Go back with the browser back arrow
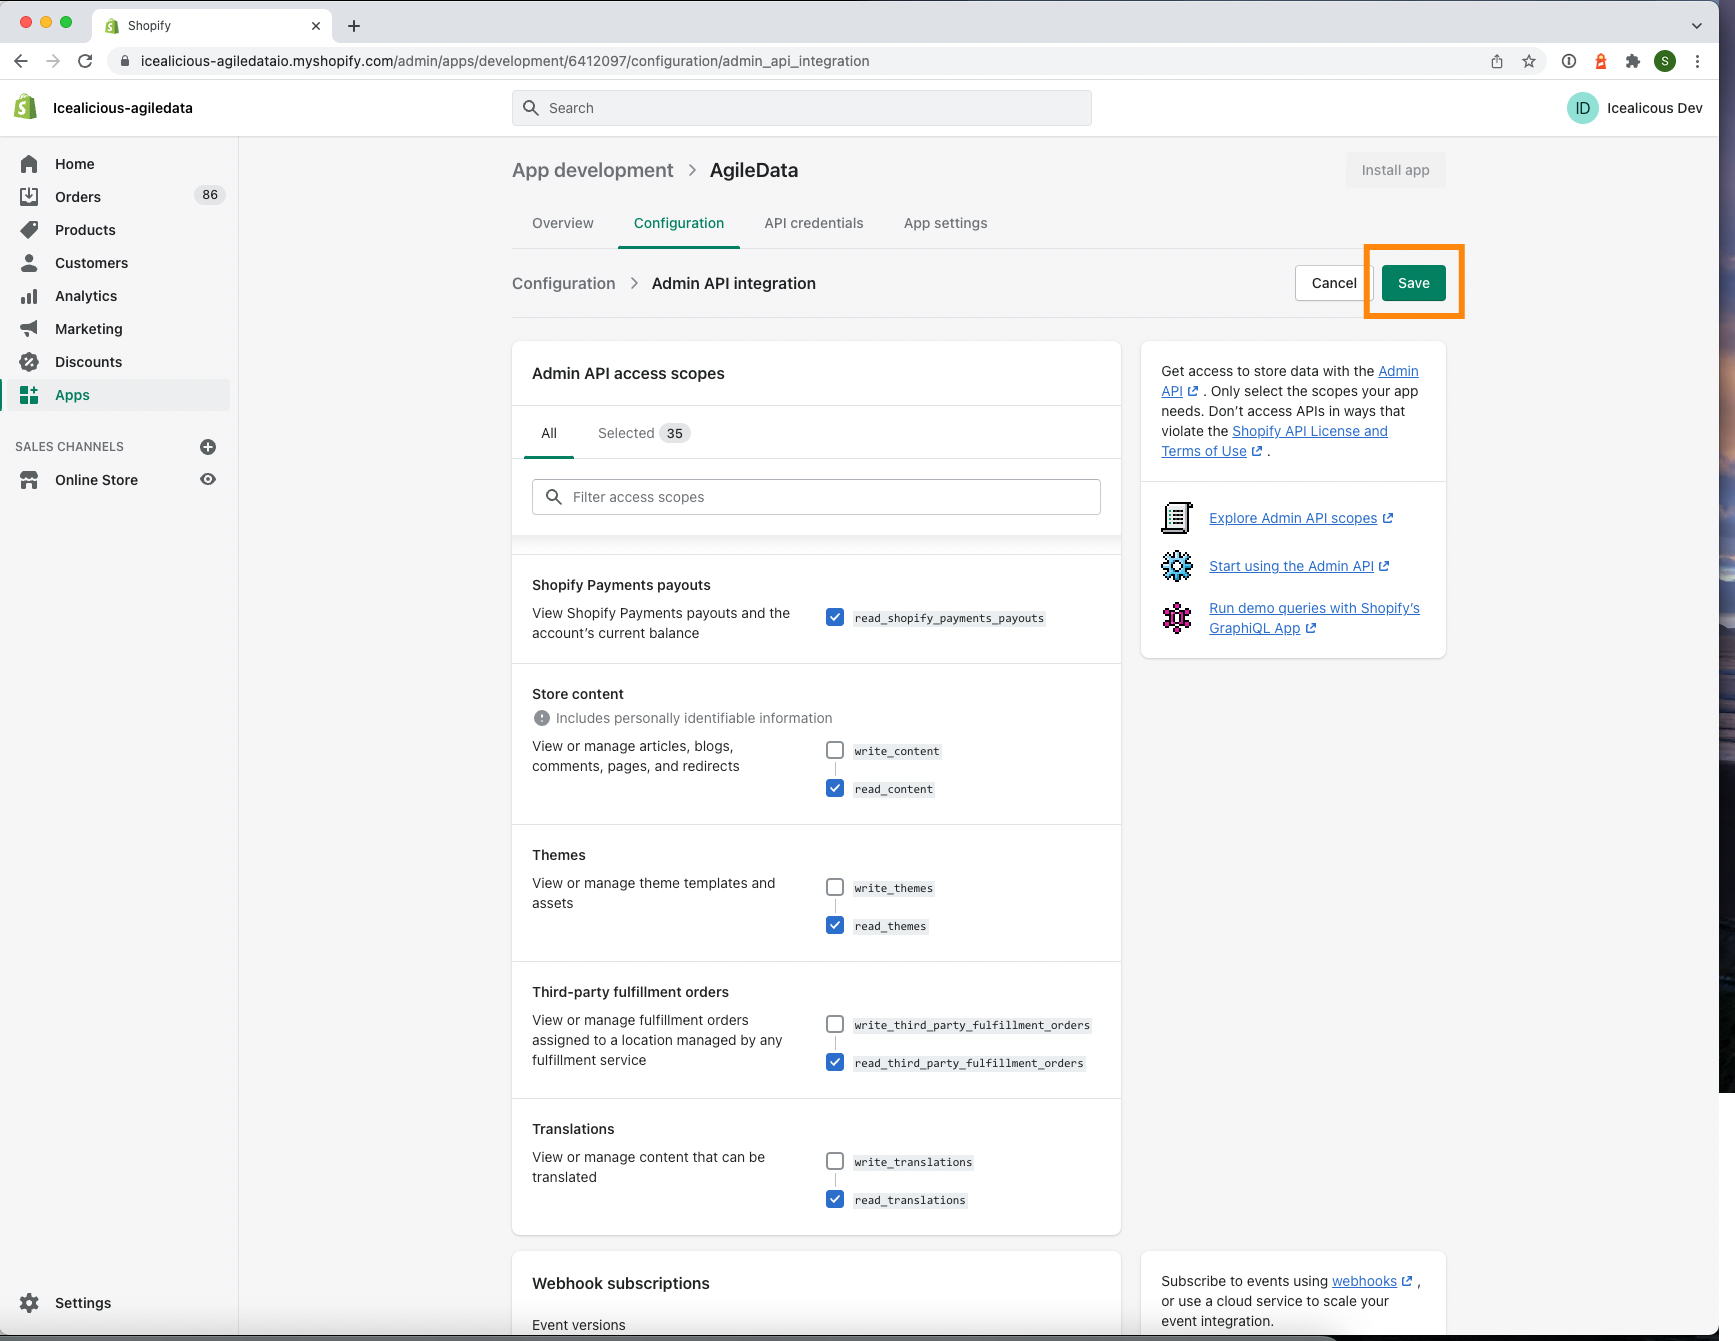The width and height of the screenshot is (1735, 1341). (21, 61)
